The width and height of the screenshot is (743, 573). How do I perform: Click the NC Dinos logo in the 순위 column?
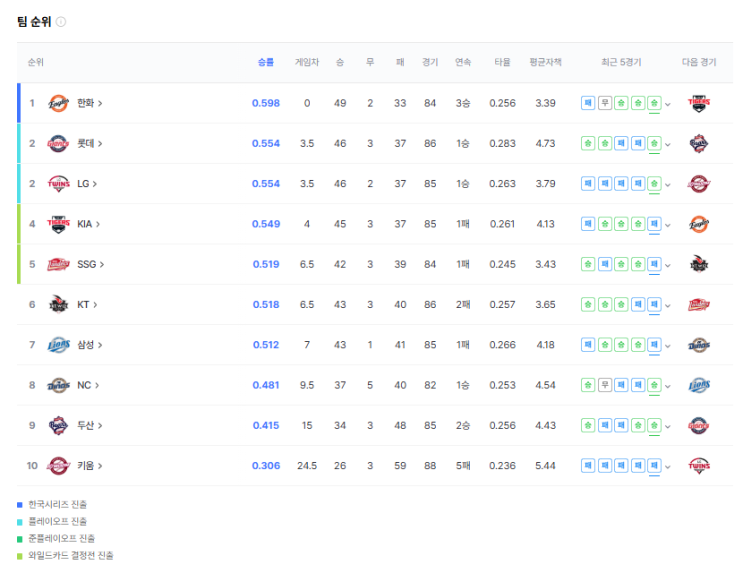click(58, 385)
